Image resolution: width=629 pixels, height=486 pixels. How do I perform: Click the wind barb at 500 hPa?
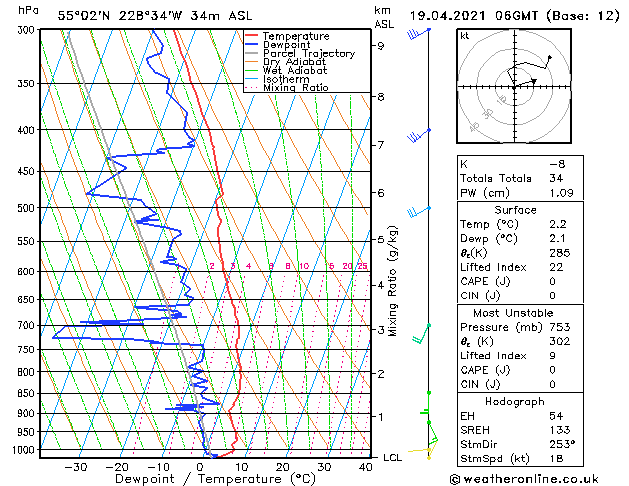[419, 212]
